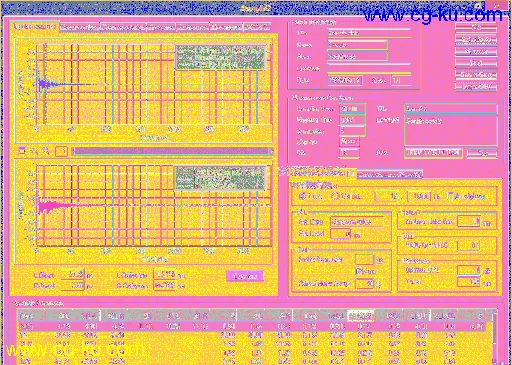Click the first magnifier icon under the upper graph
Screen dimensions: 512x365
(34, 151)
